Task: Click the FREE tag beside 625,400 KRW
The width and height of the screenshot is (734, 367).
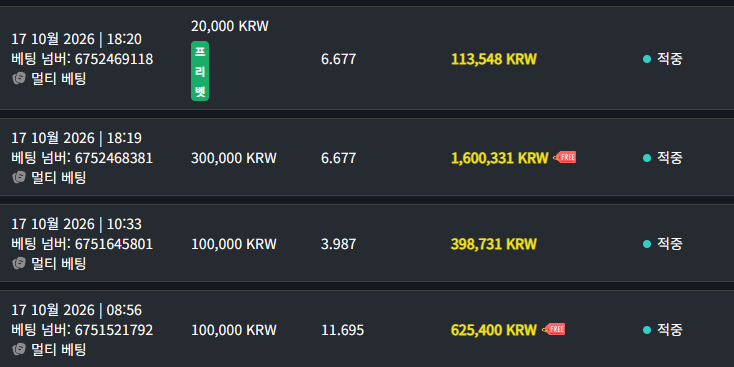Action: 554,329
